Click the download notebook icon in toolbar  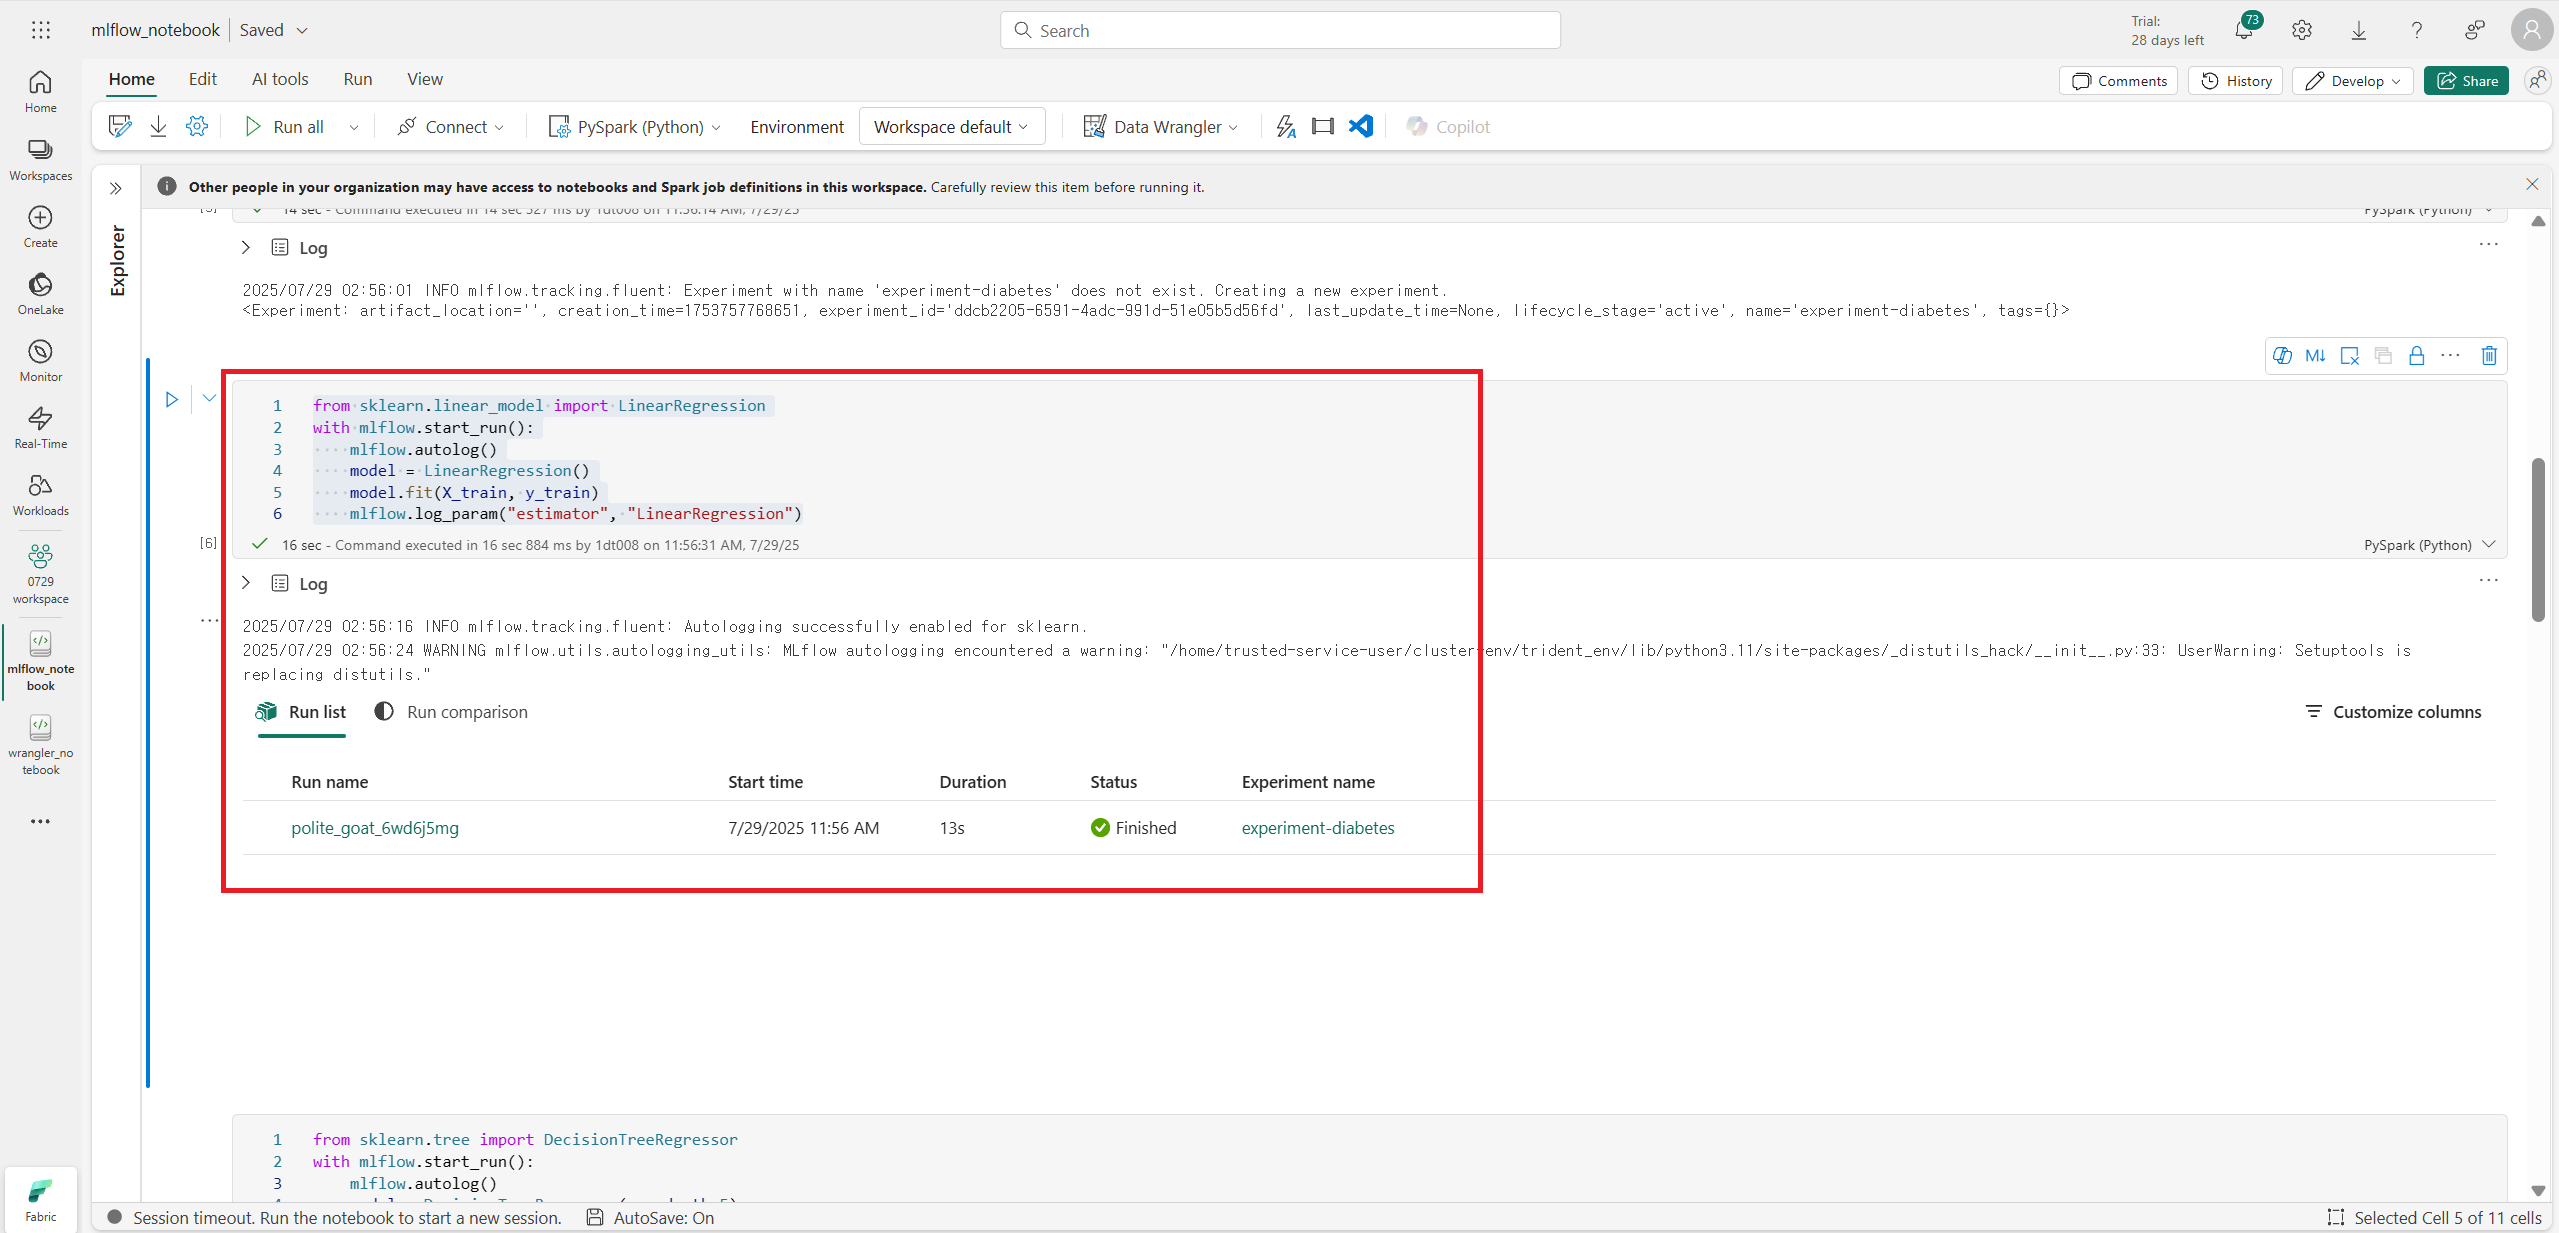tap(158, 126)
